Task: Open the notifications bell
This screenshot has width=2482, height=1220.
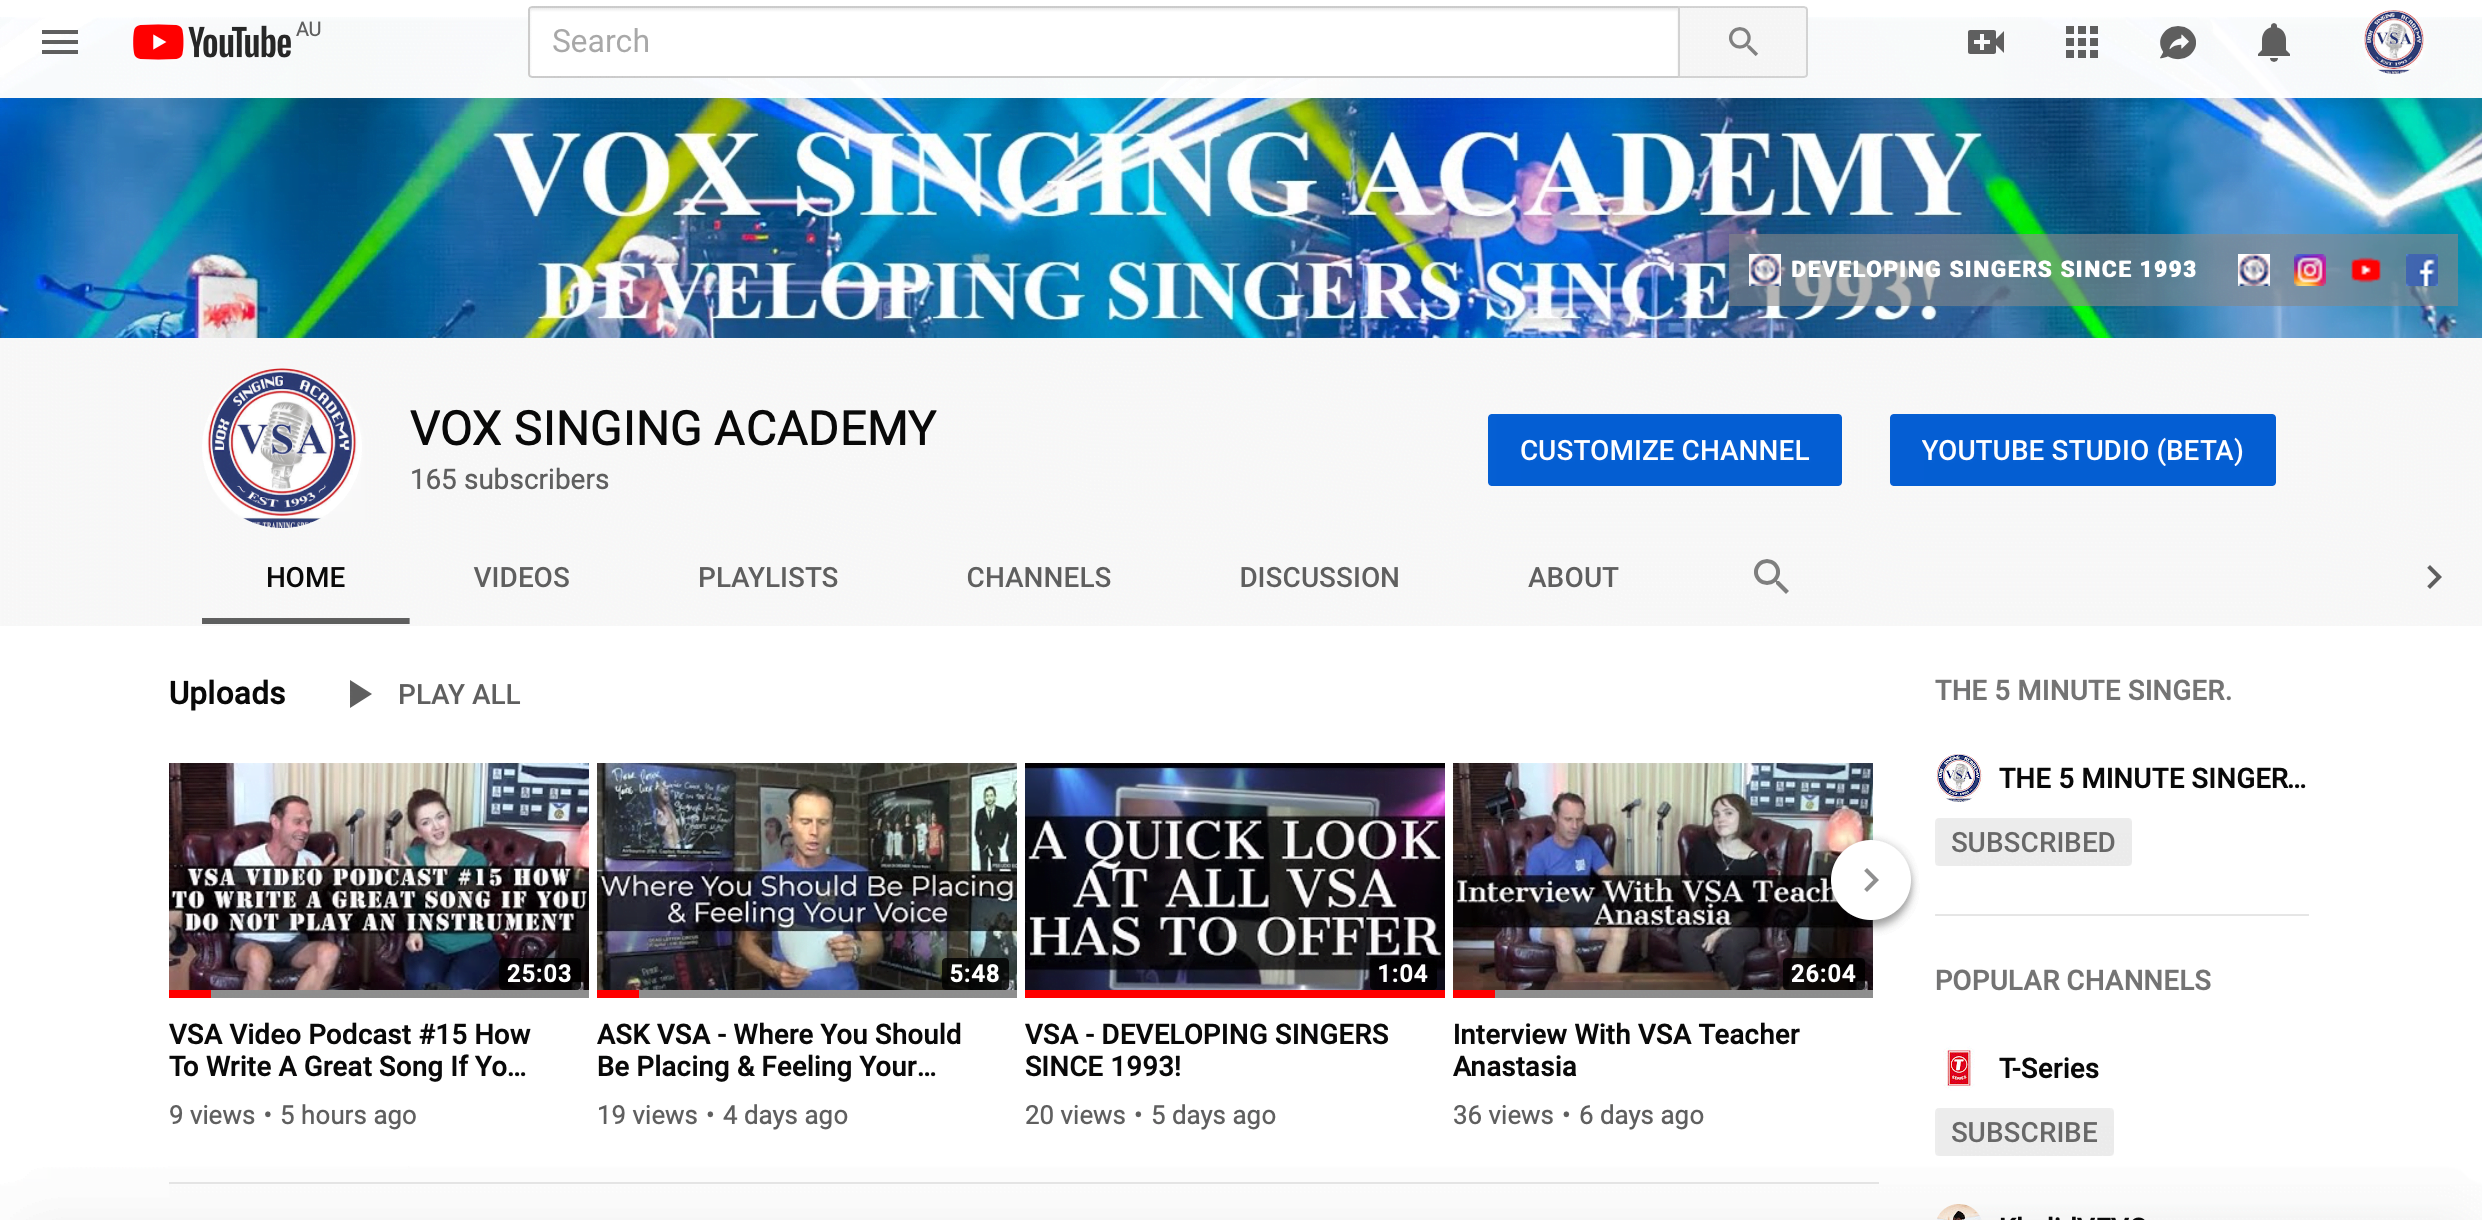Action: pos(2273,42)
